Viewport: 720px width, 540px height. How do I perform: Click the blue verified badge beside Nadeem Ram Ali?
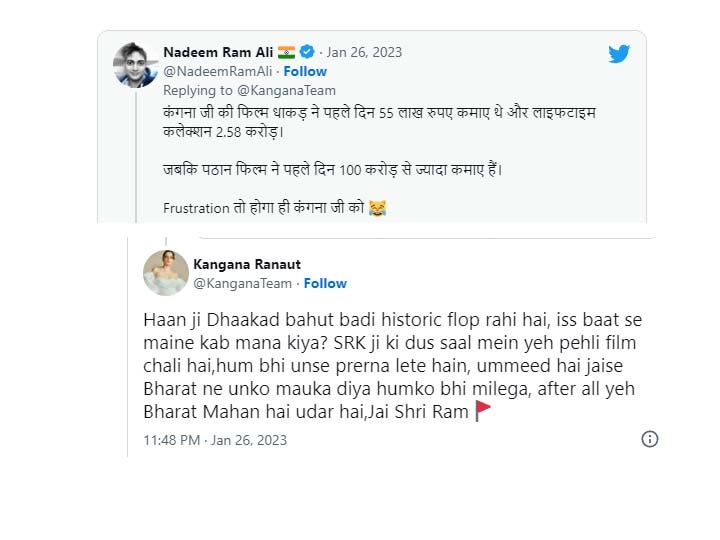click(x=308, y=51)
